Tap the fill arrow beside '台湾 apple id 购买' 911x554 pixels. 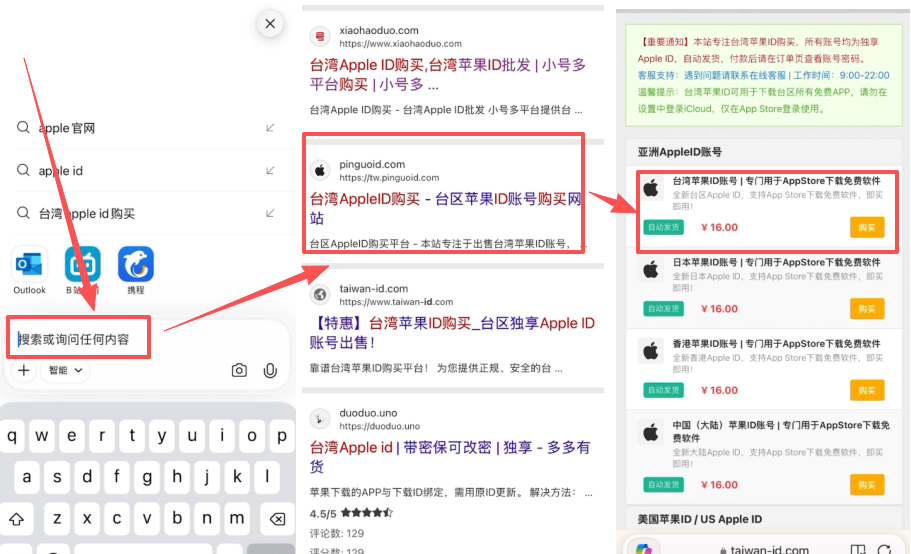coord(270,213)
